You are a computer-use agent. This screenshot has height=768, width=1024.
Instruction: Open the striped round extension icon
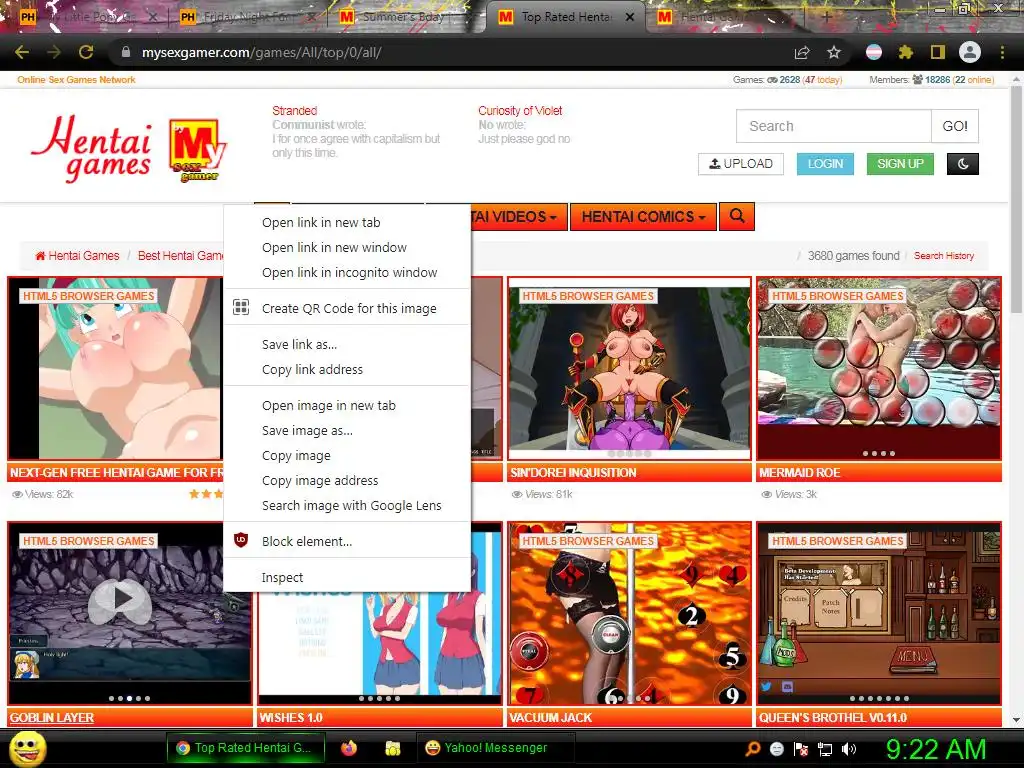click(874, 52)
